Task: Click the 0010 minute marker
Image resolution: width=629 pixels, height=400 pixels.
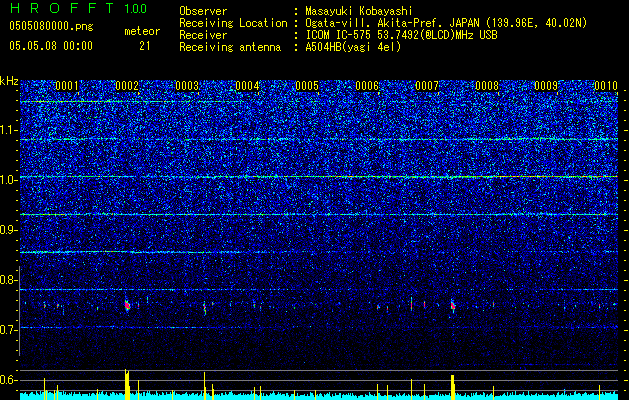Action: click(x=606, y=86)
